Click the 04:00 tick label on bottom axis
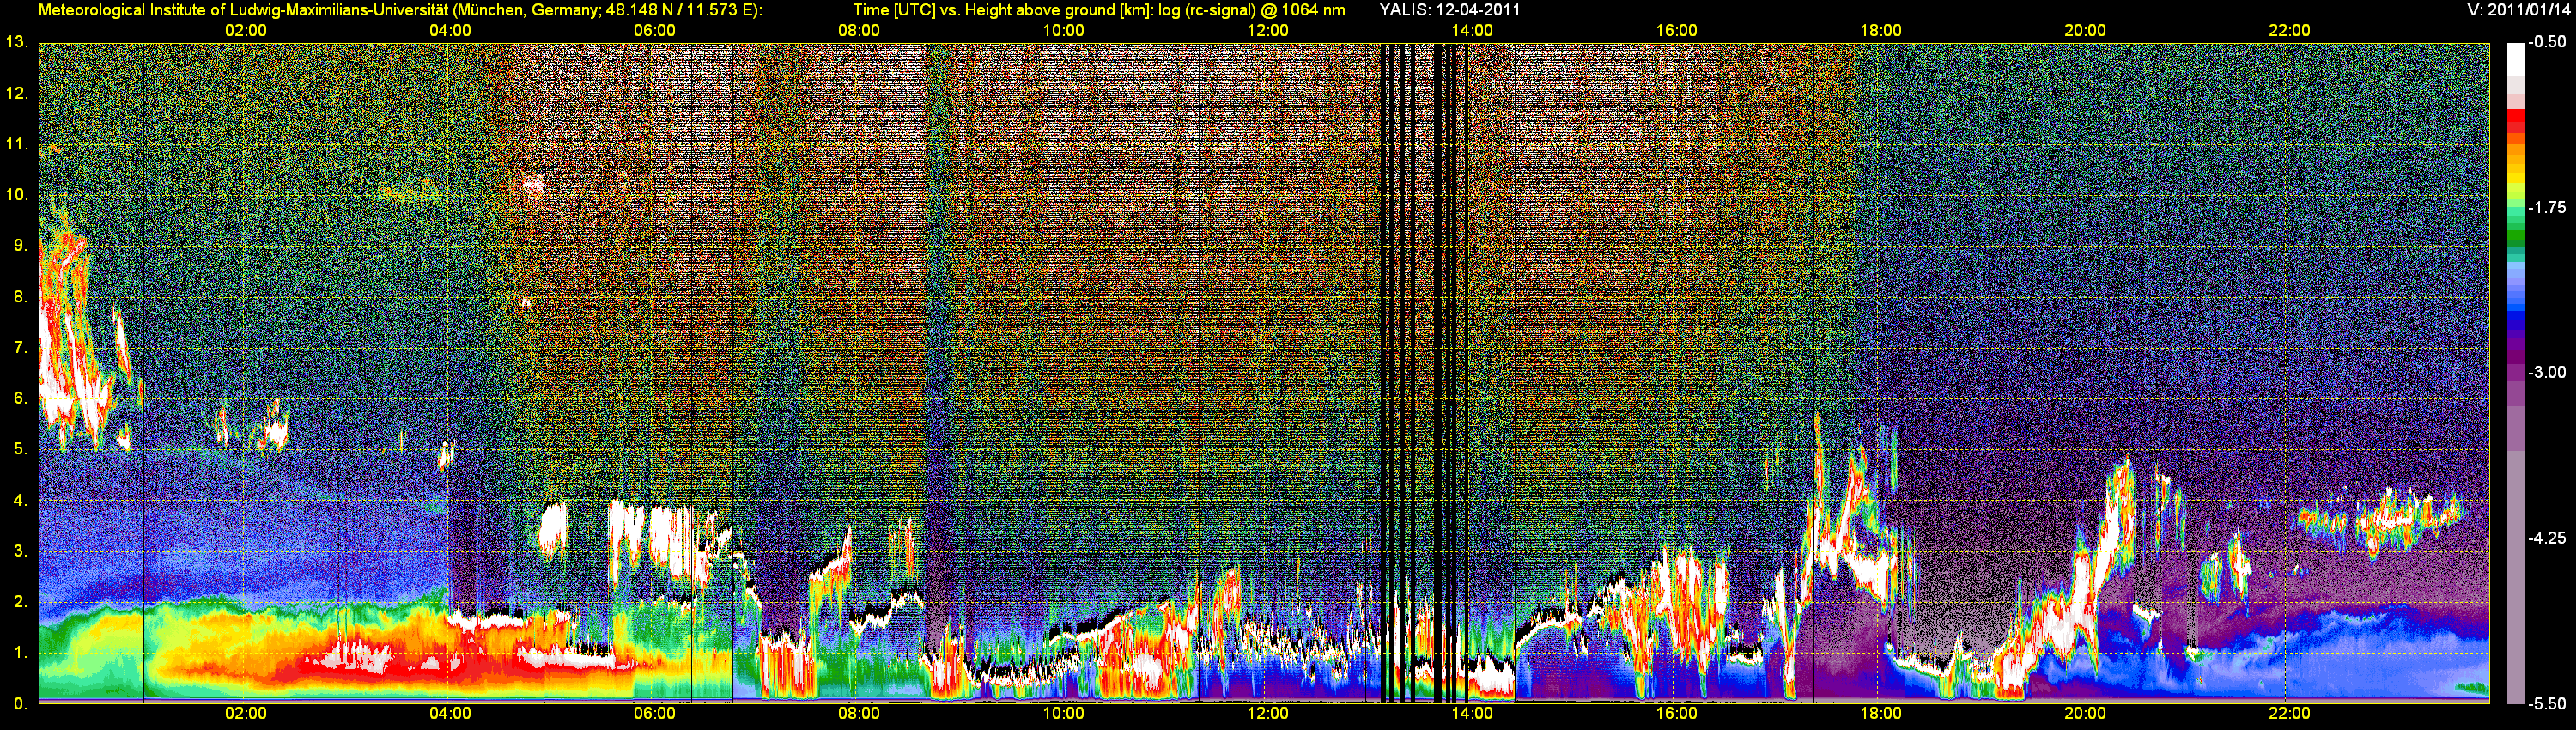Image resolution: width=2576 pixels, height=730 pixels. pos(450,714)
